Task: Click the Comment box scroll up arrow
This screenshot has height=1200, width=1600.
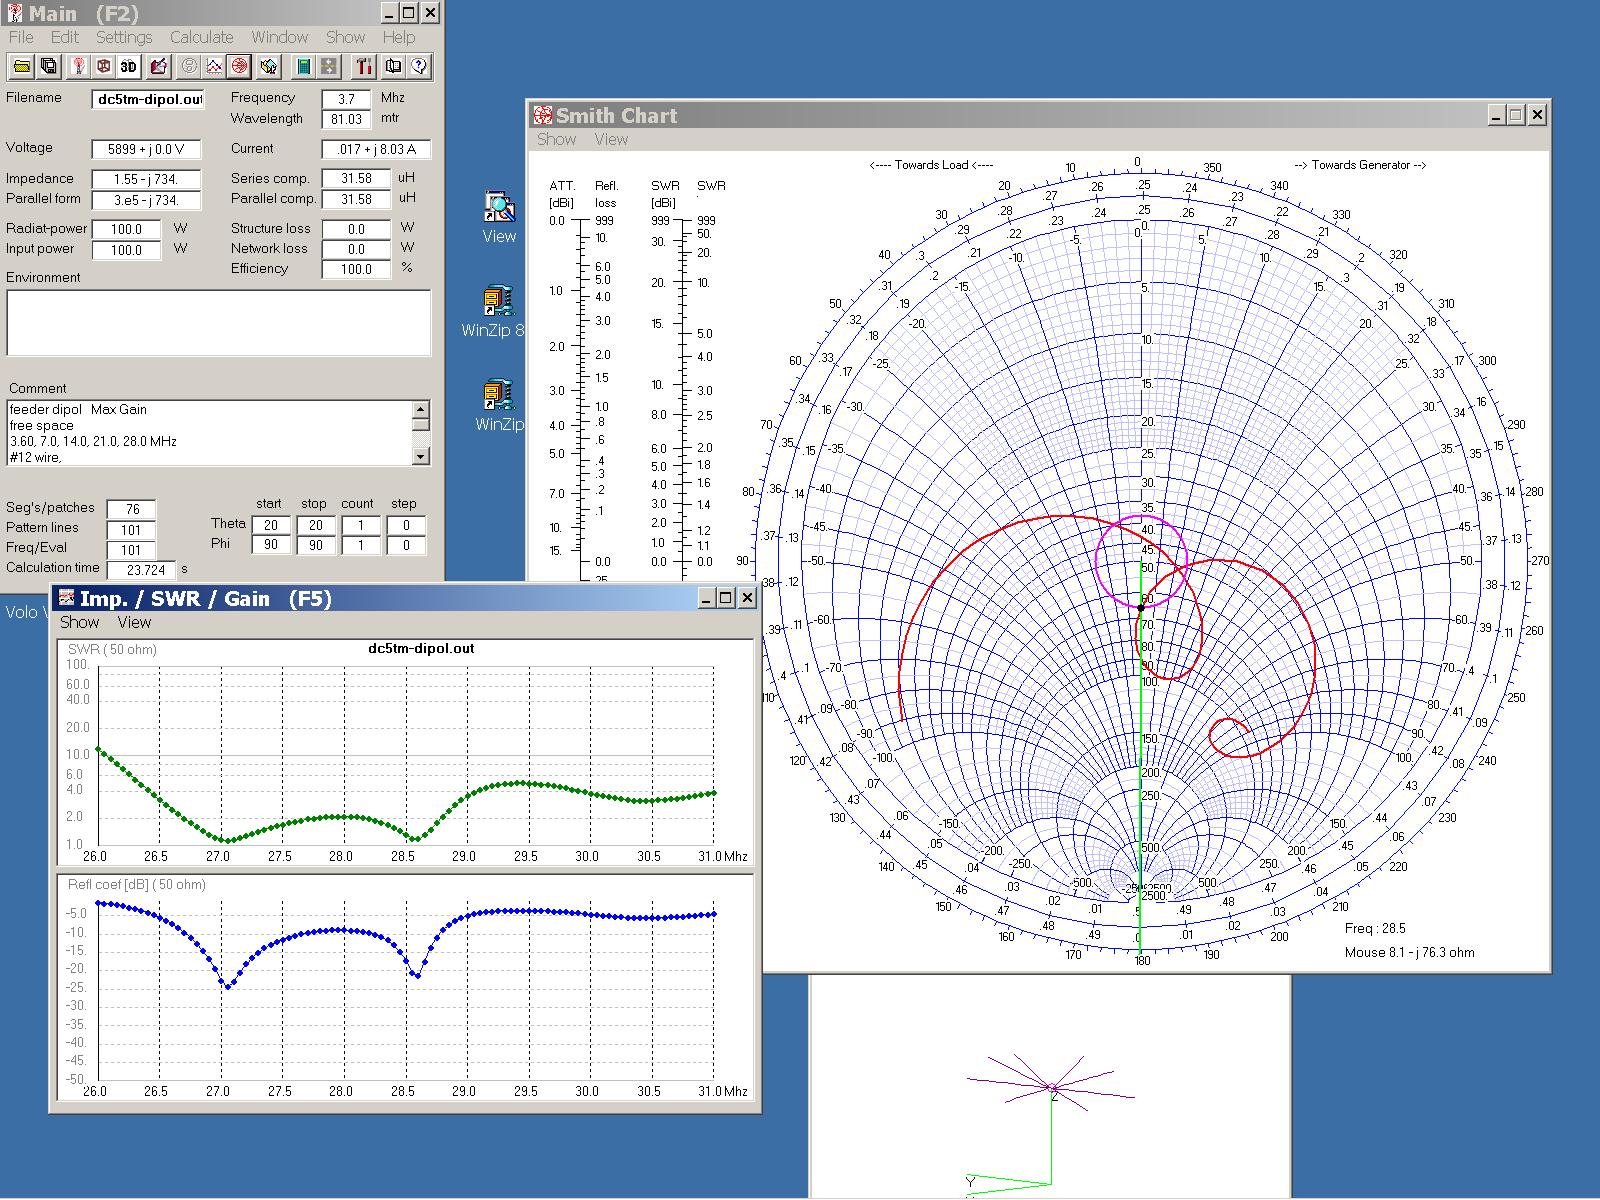Action: (421, 409)
